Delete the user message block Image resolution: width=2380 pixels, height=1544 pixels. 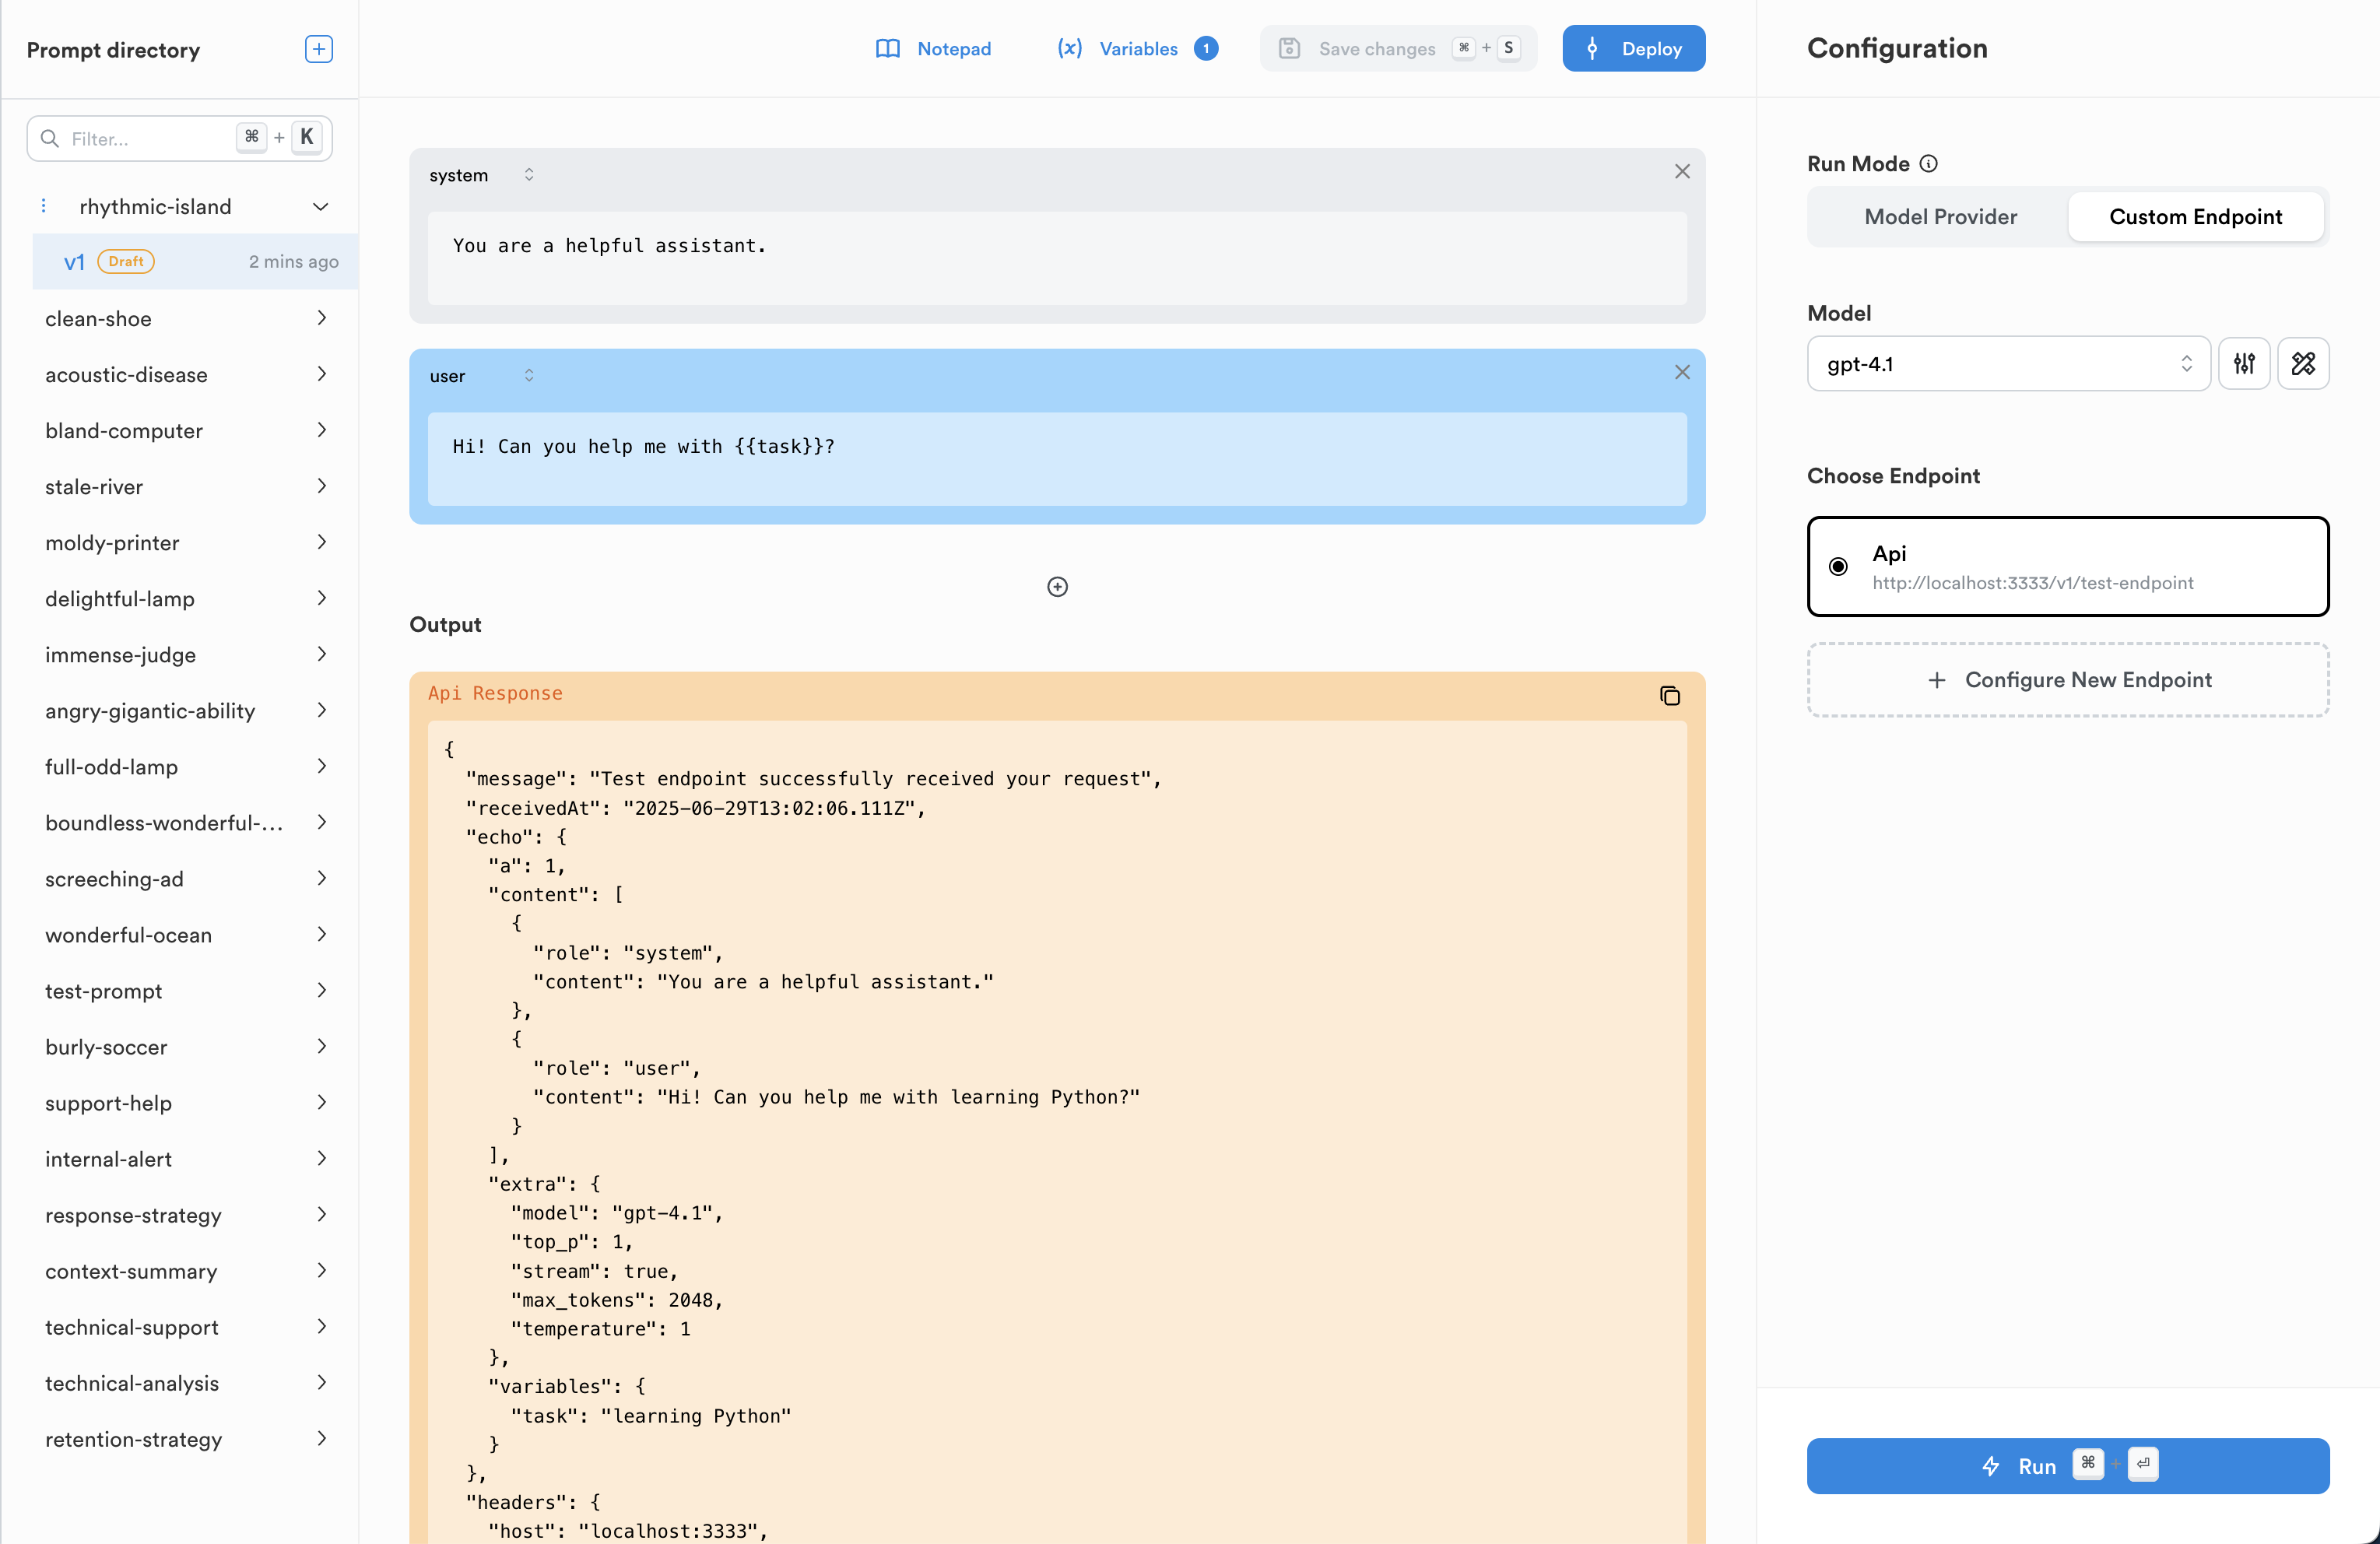click(x=1681, y=373)
